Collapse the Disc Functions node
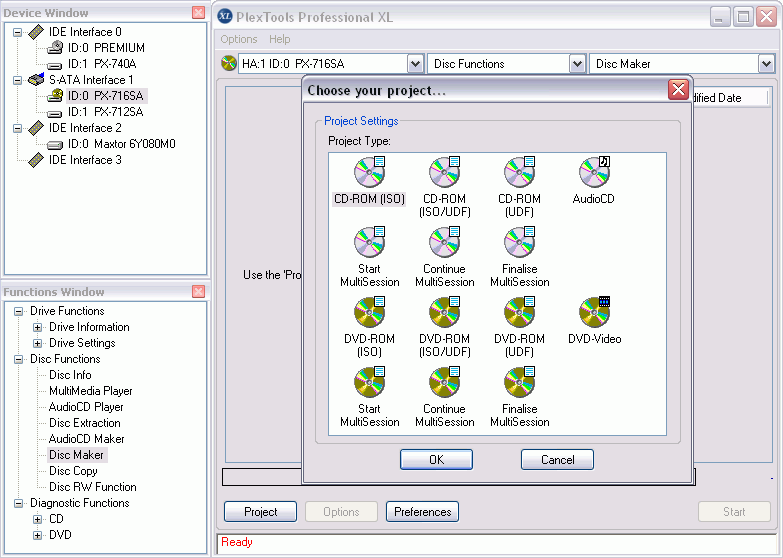783x558 pixels. pos(18,359)
